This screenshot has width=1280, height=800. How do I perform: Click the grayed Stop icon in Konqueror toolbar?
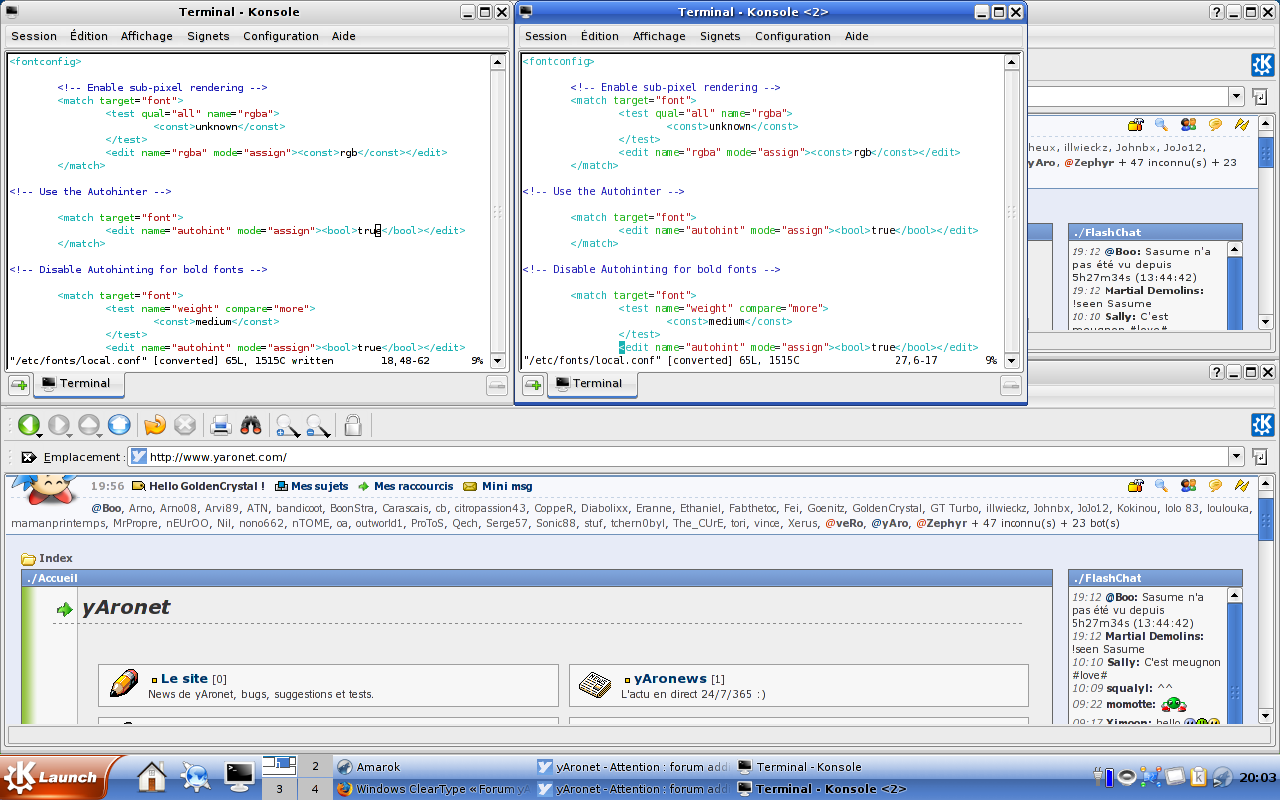[185, 425]
